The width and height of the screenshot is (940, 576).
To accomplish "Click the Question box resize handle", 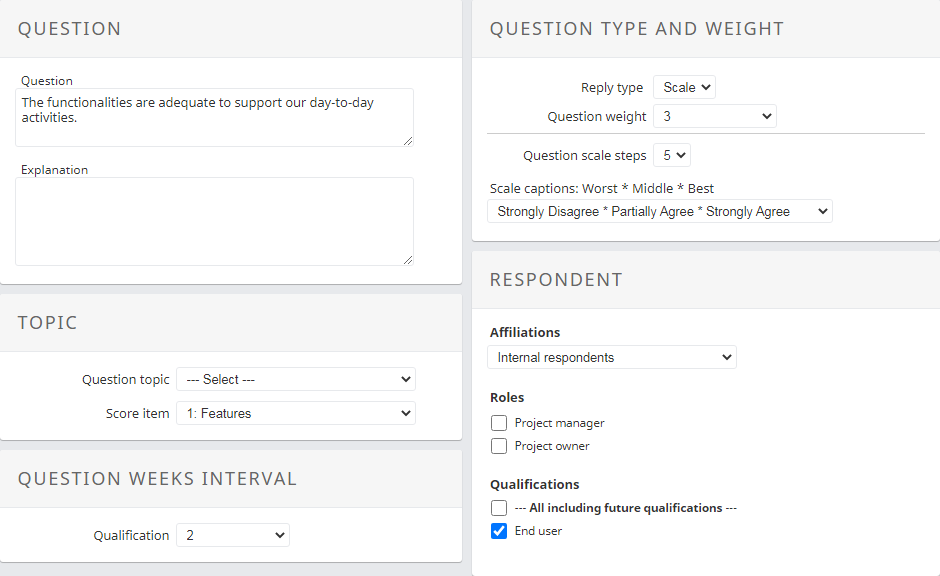I will [407, 141].
